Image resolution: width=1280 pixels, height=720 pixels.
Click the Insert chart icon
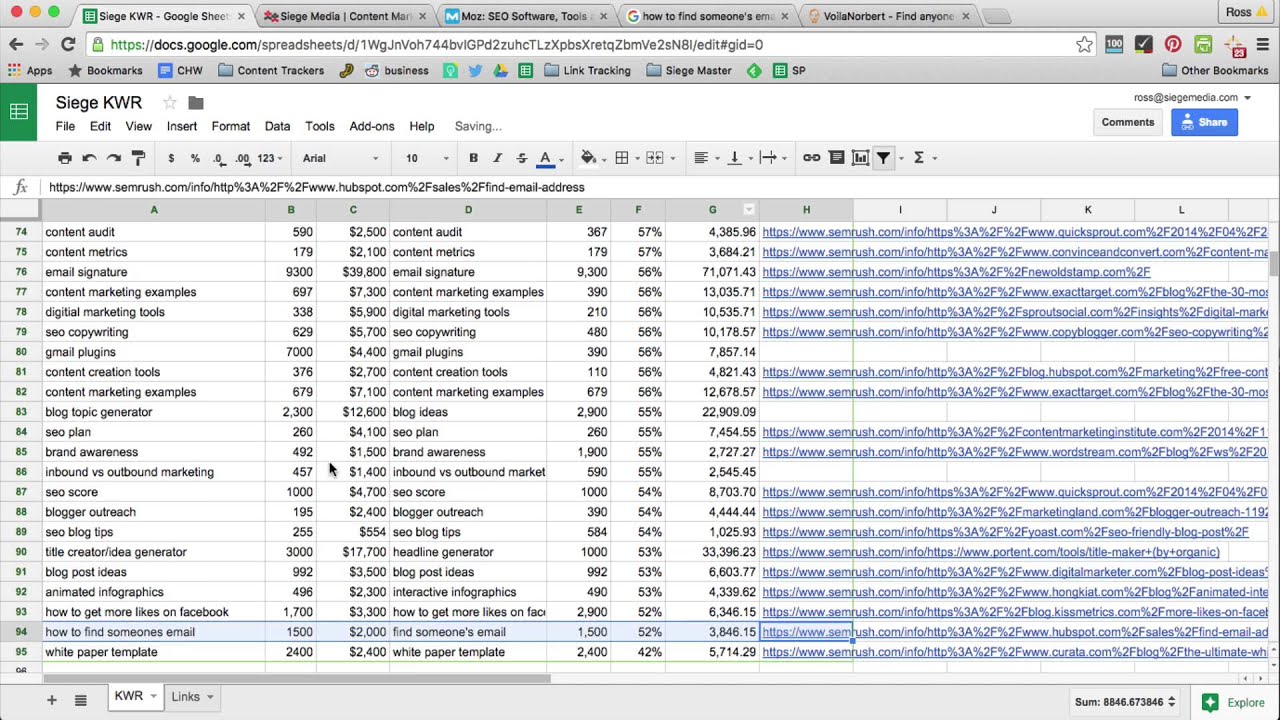point(860,158)
